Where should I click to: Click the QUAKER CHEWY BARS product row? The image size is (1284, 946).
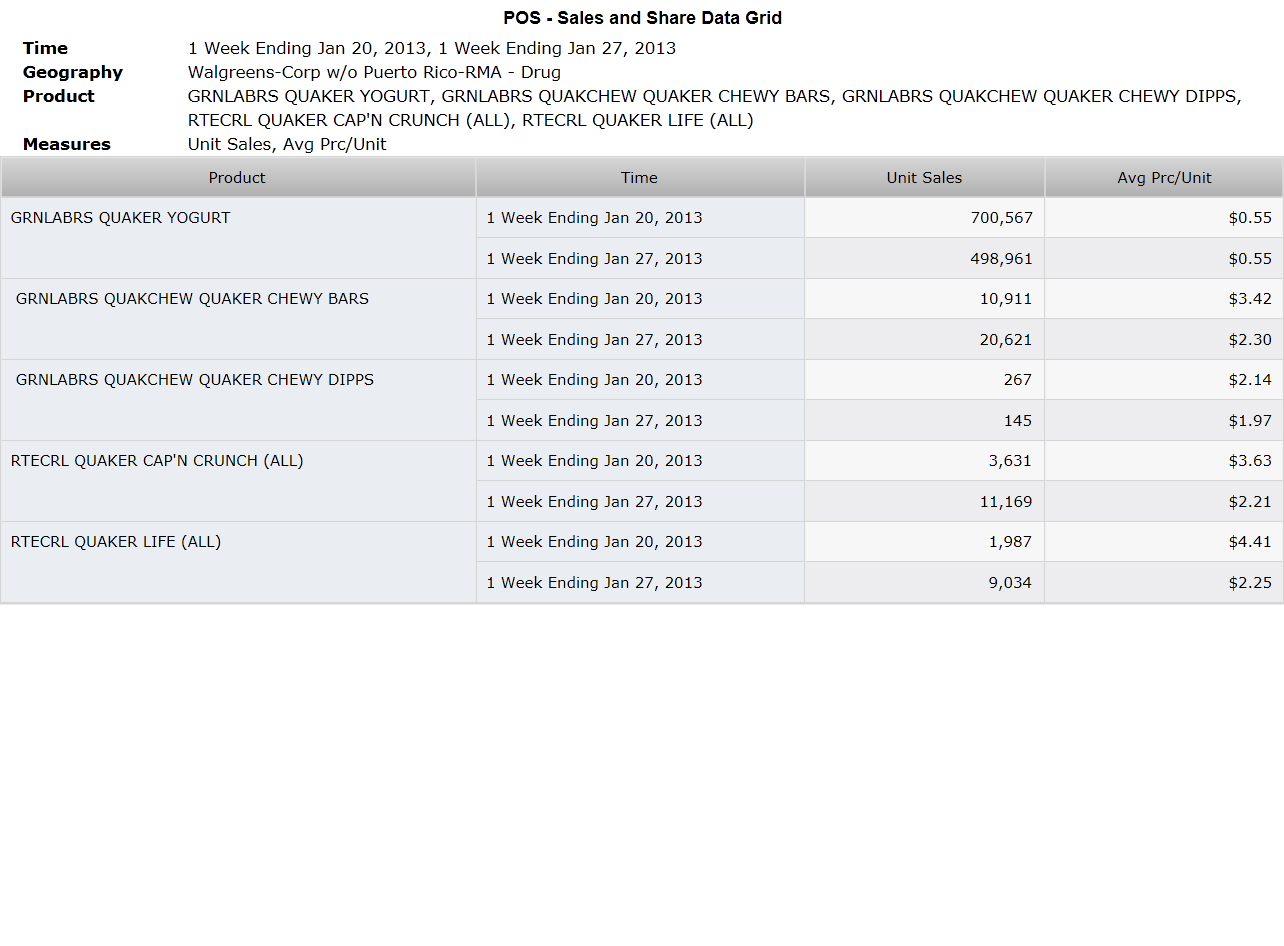pos(238,319)
